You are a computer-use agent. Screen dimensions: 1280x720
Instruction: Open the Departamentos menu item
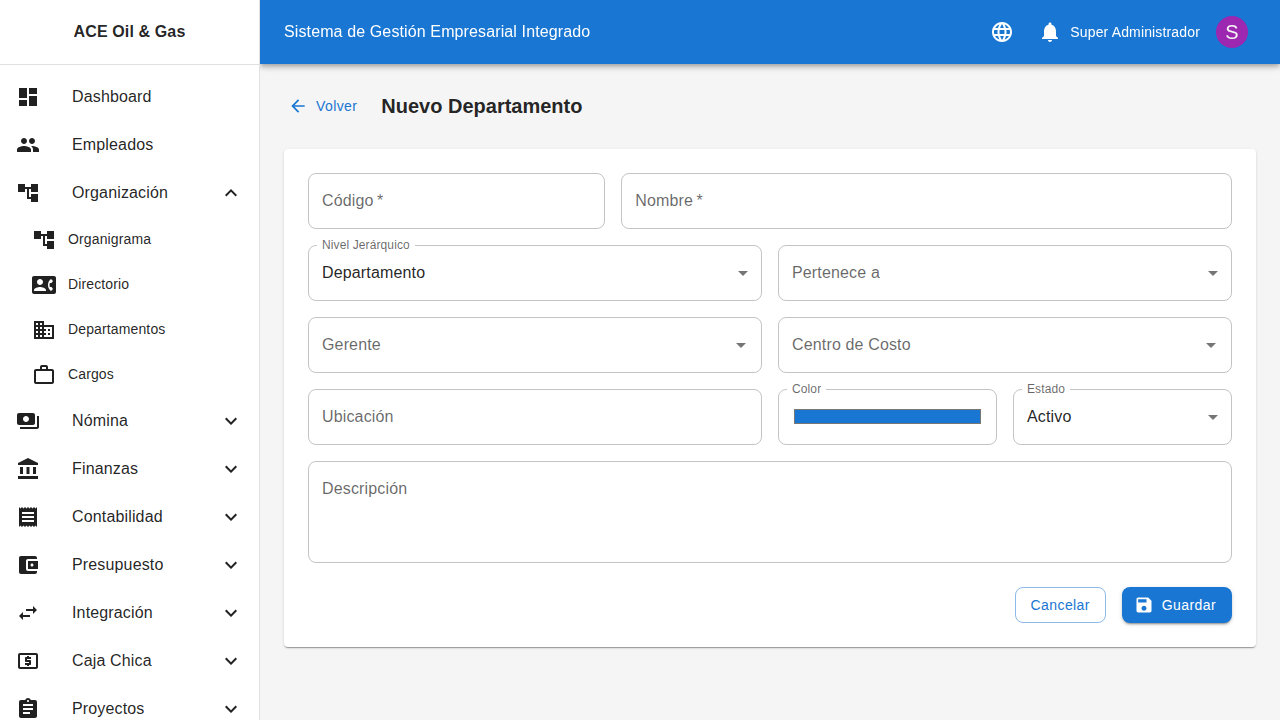(116, 329)
